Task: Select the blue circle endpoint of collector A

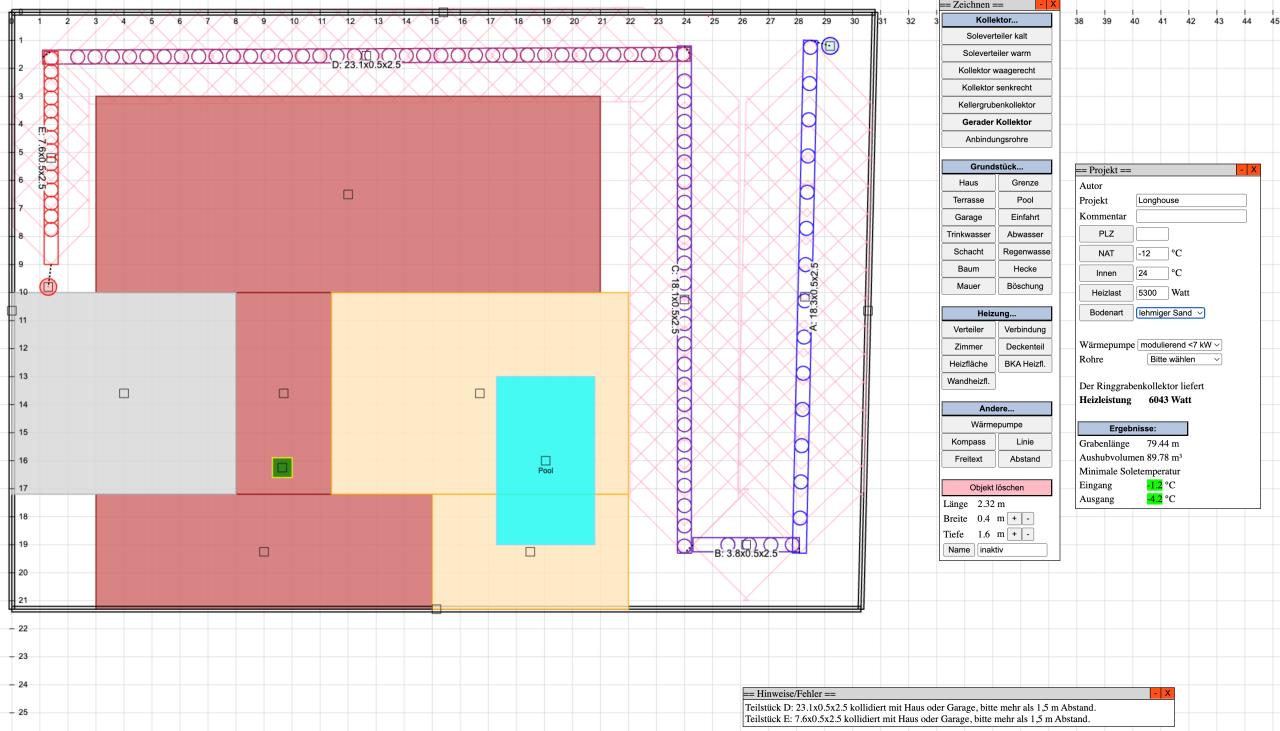Action: click(830, 45)
